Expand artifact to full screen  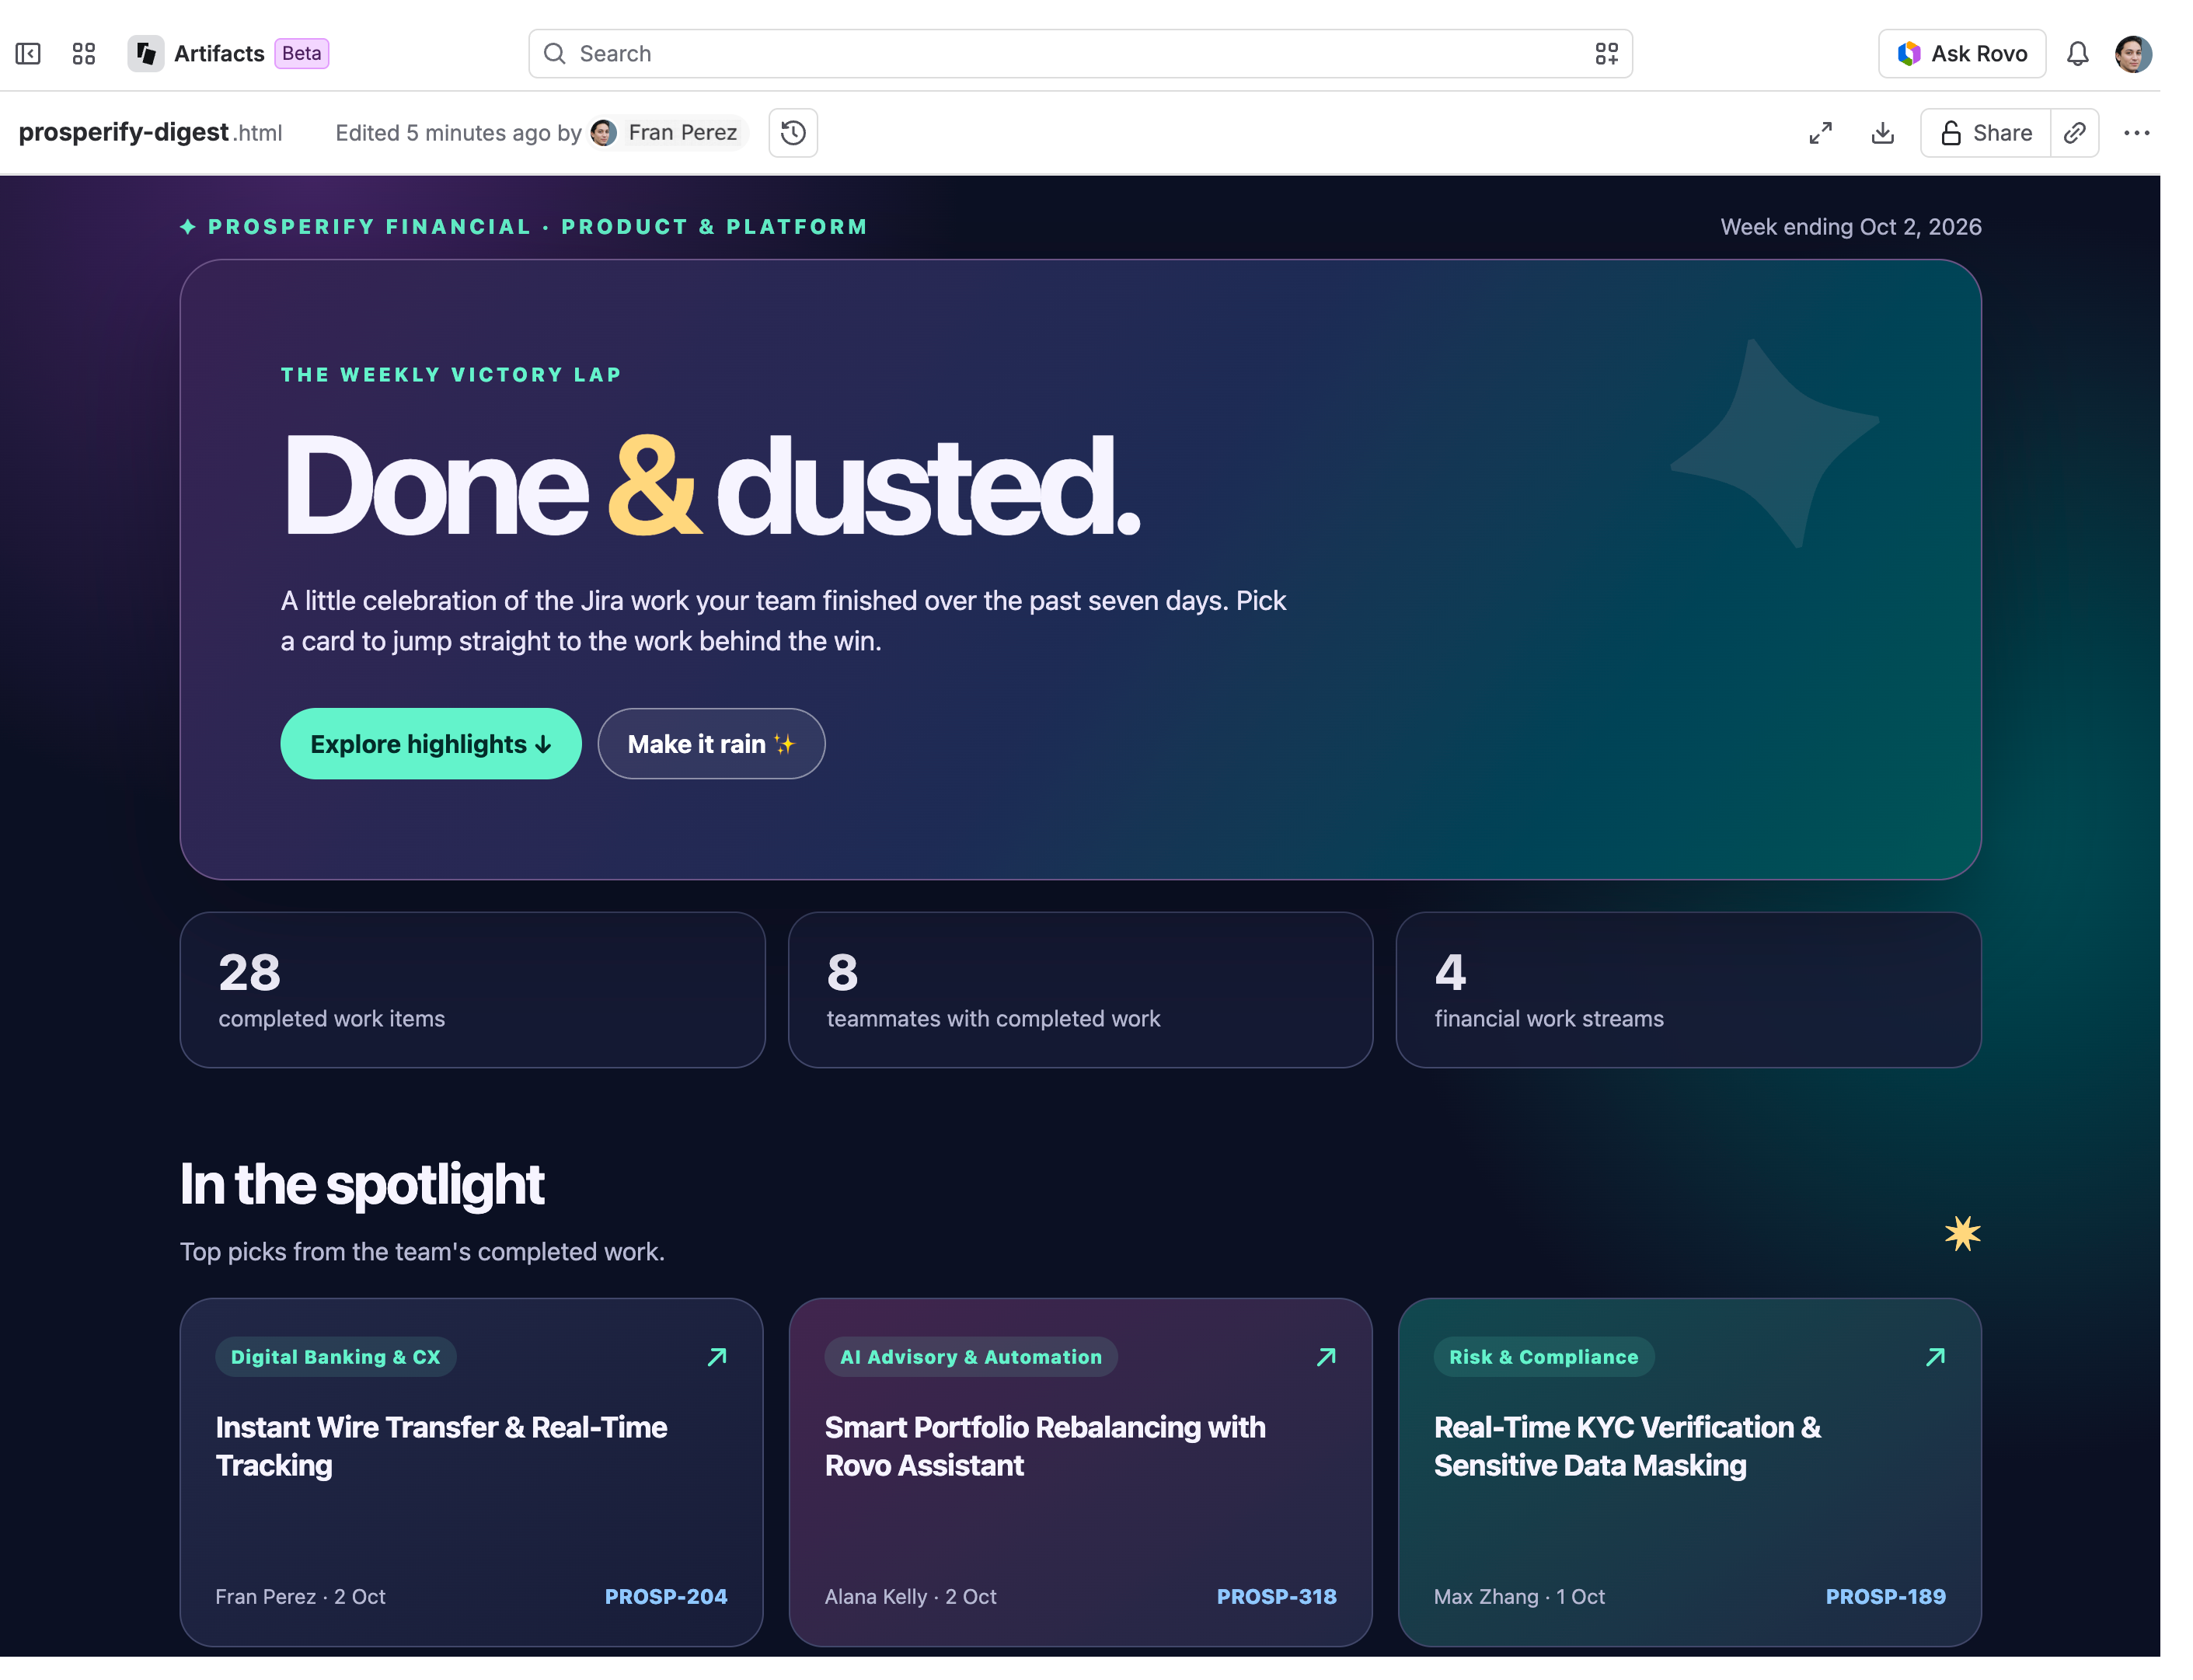tap(1820, 133)
